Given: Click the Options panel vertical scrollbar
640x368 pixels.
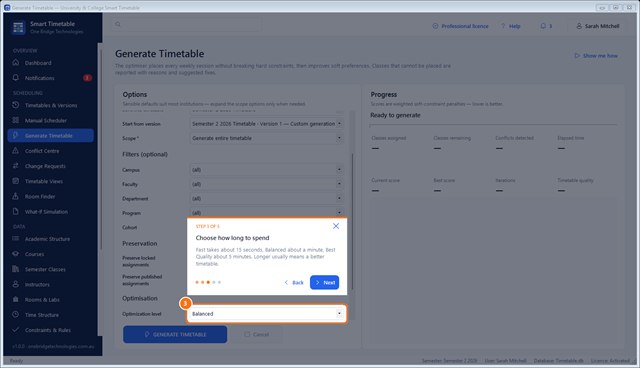Looking at the screenshot, I should click(352, 222).
